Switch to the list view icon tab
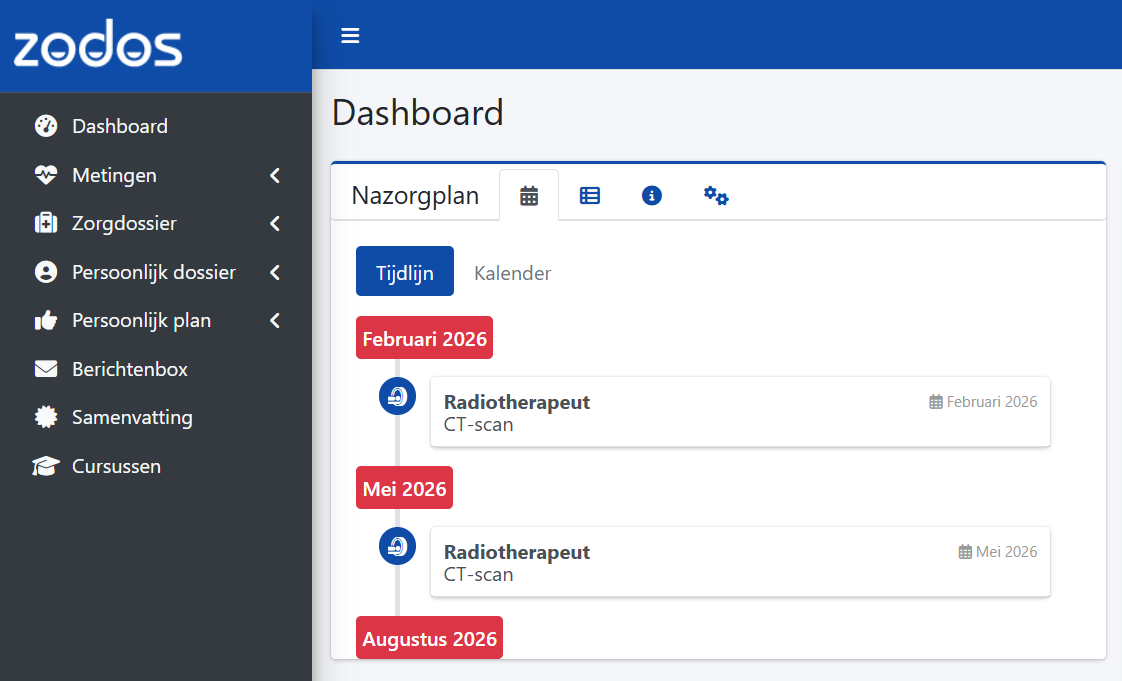 (x=590, y=196)
